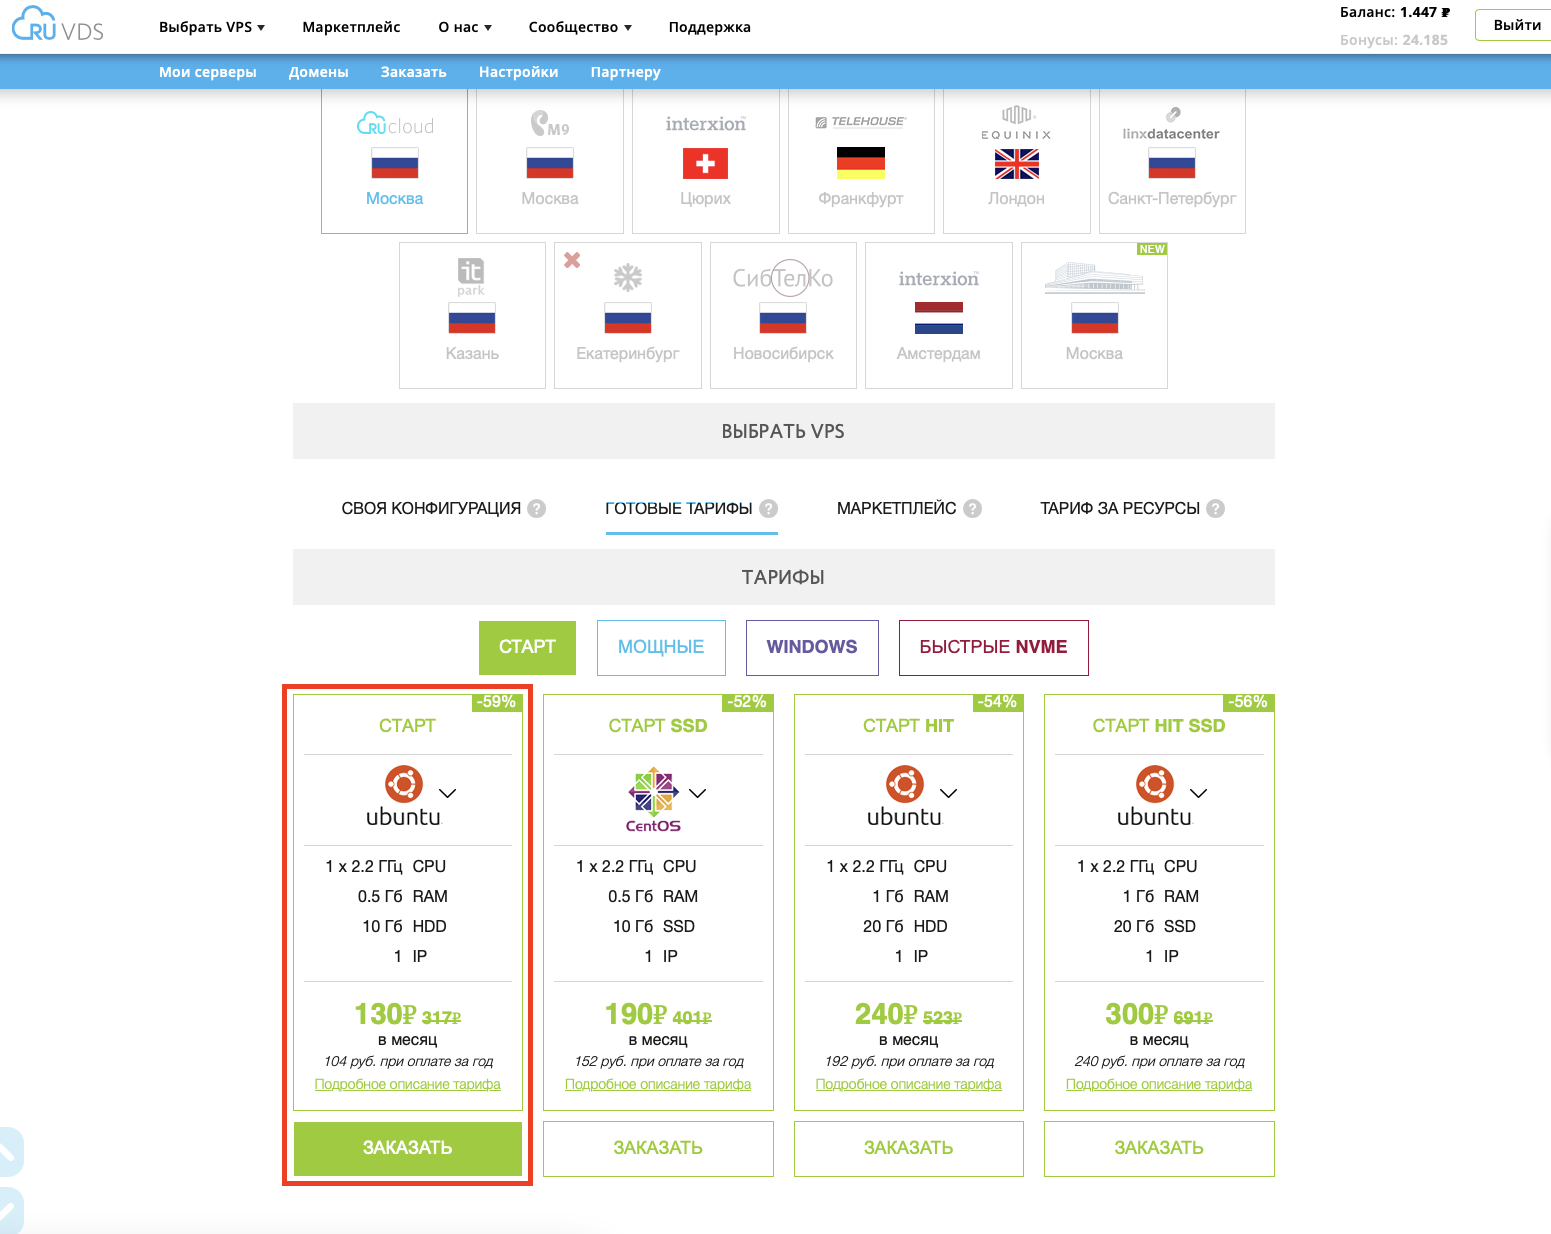This screenshot has height=1234, width=1551.
Task: Open the Заказать menu item
Action: [x=413, y=72]
